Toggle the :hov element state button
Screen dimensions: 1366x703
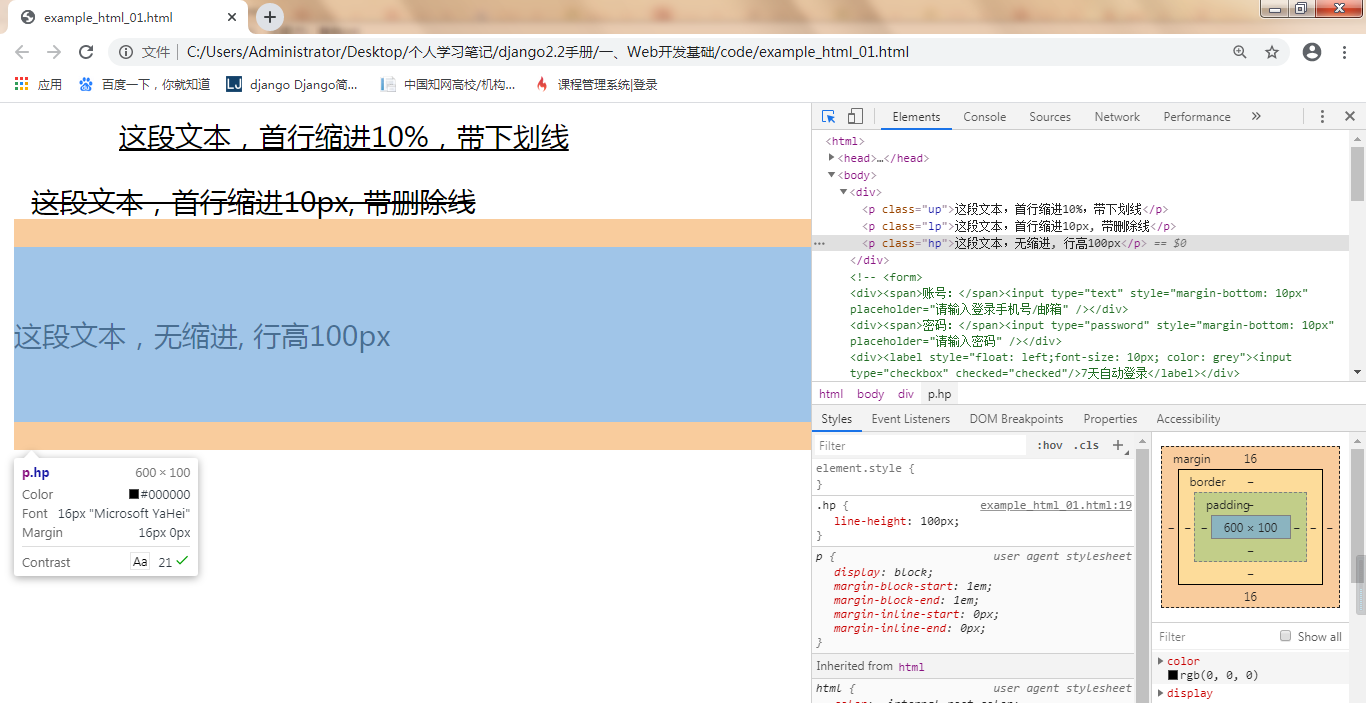pos(1049,445)
